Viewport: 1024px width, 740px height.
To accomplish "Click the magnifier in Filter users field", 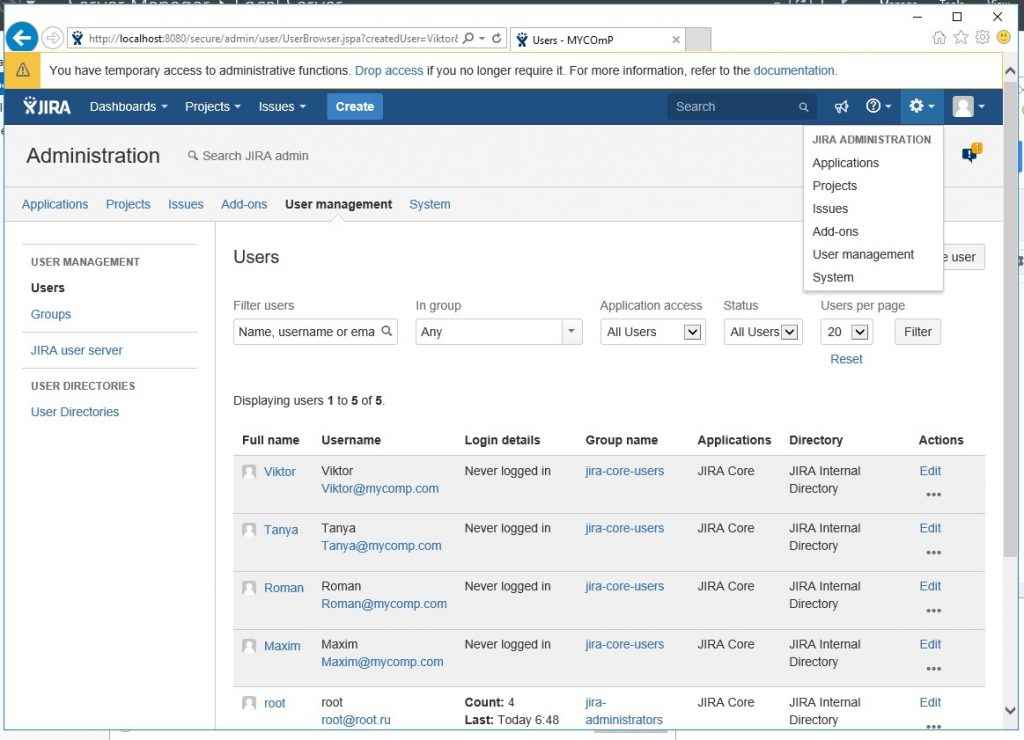I will [387, 330].
